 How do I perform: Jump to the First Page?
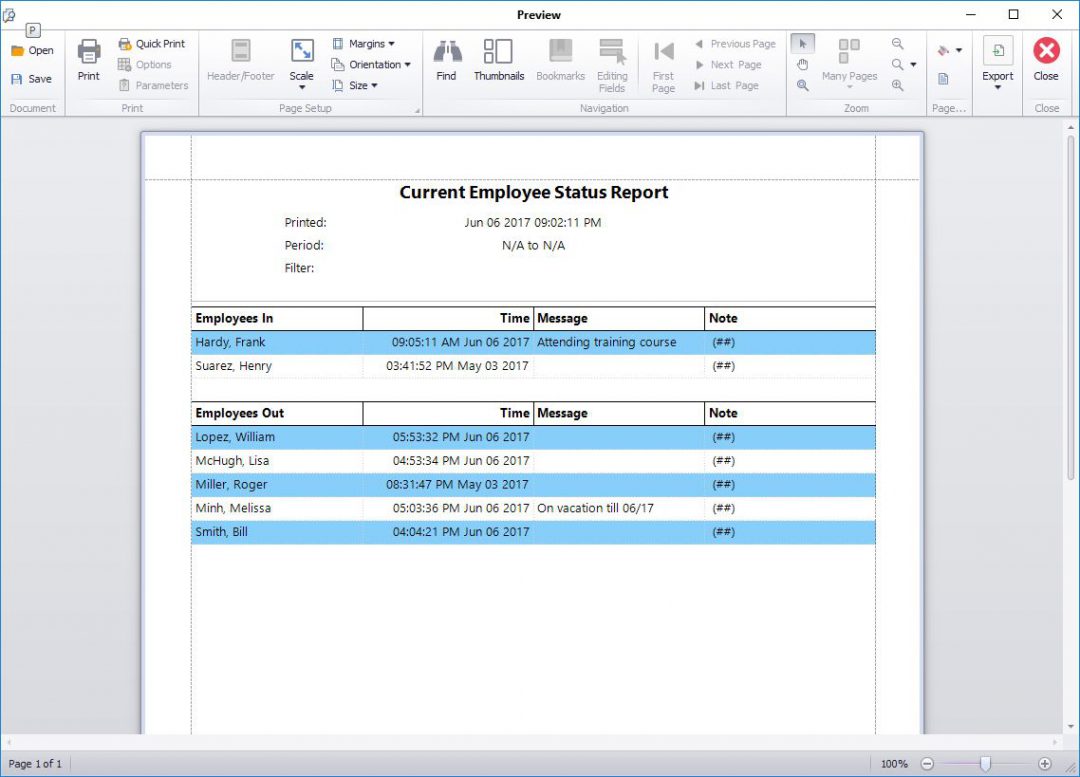tap(662, 60)
